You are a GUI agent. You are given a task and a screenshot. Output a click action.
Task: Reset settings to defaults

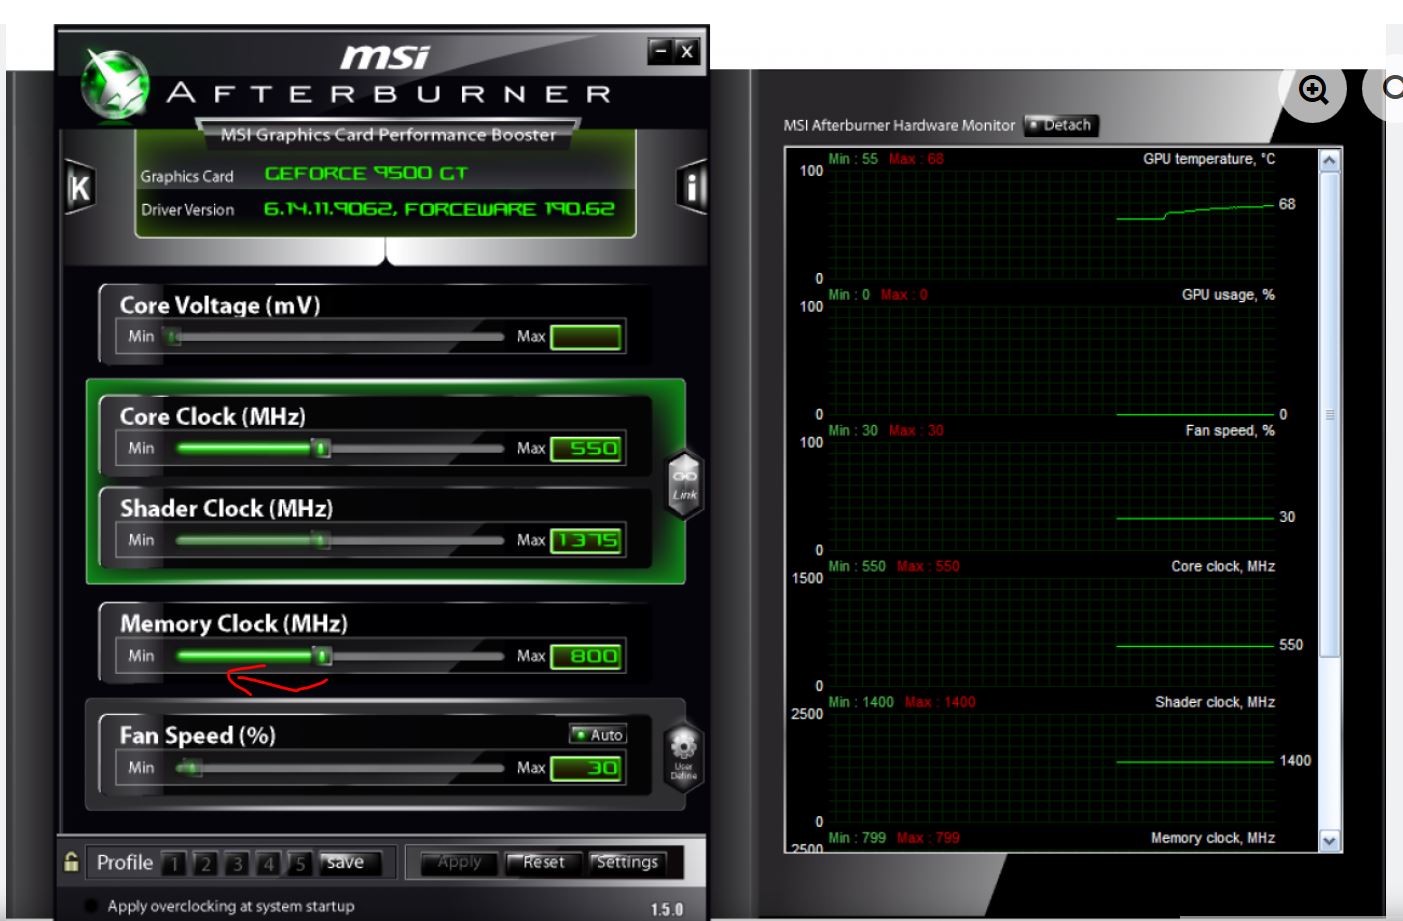click(543, 862)
